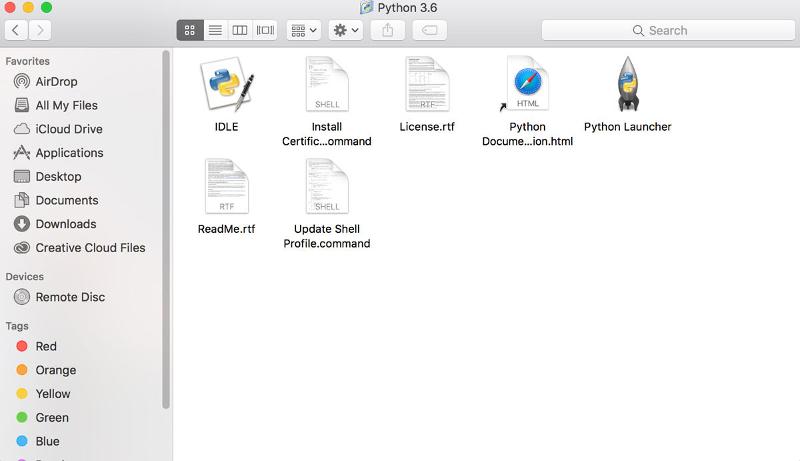Select the ReadMe.rtf file
The image size is (800, 461).
[x=226, y=188]
